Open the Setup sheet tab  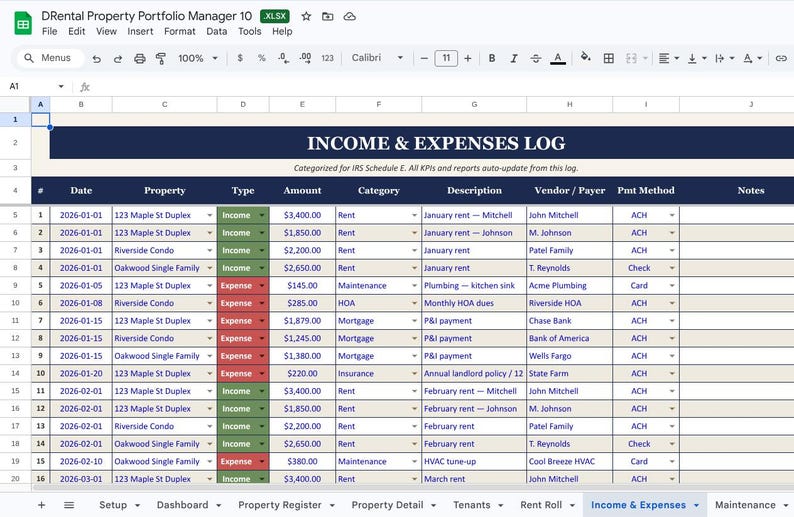(113, 505)
